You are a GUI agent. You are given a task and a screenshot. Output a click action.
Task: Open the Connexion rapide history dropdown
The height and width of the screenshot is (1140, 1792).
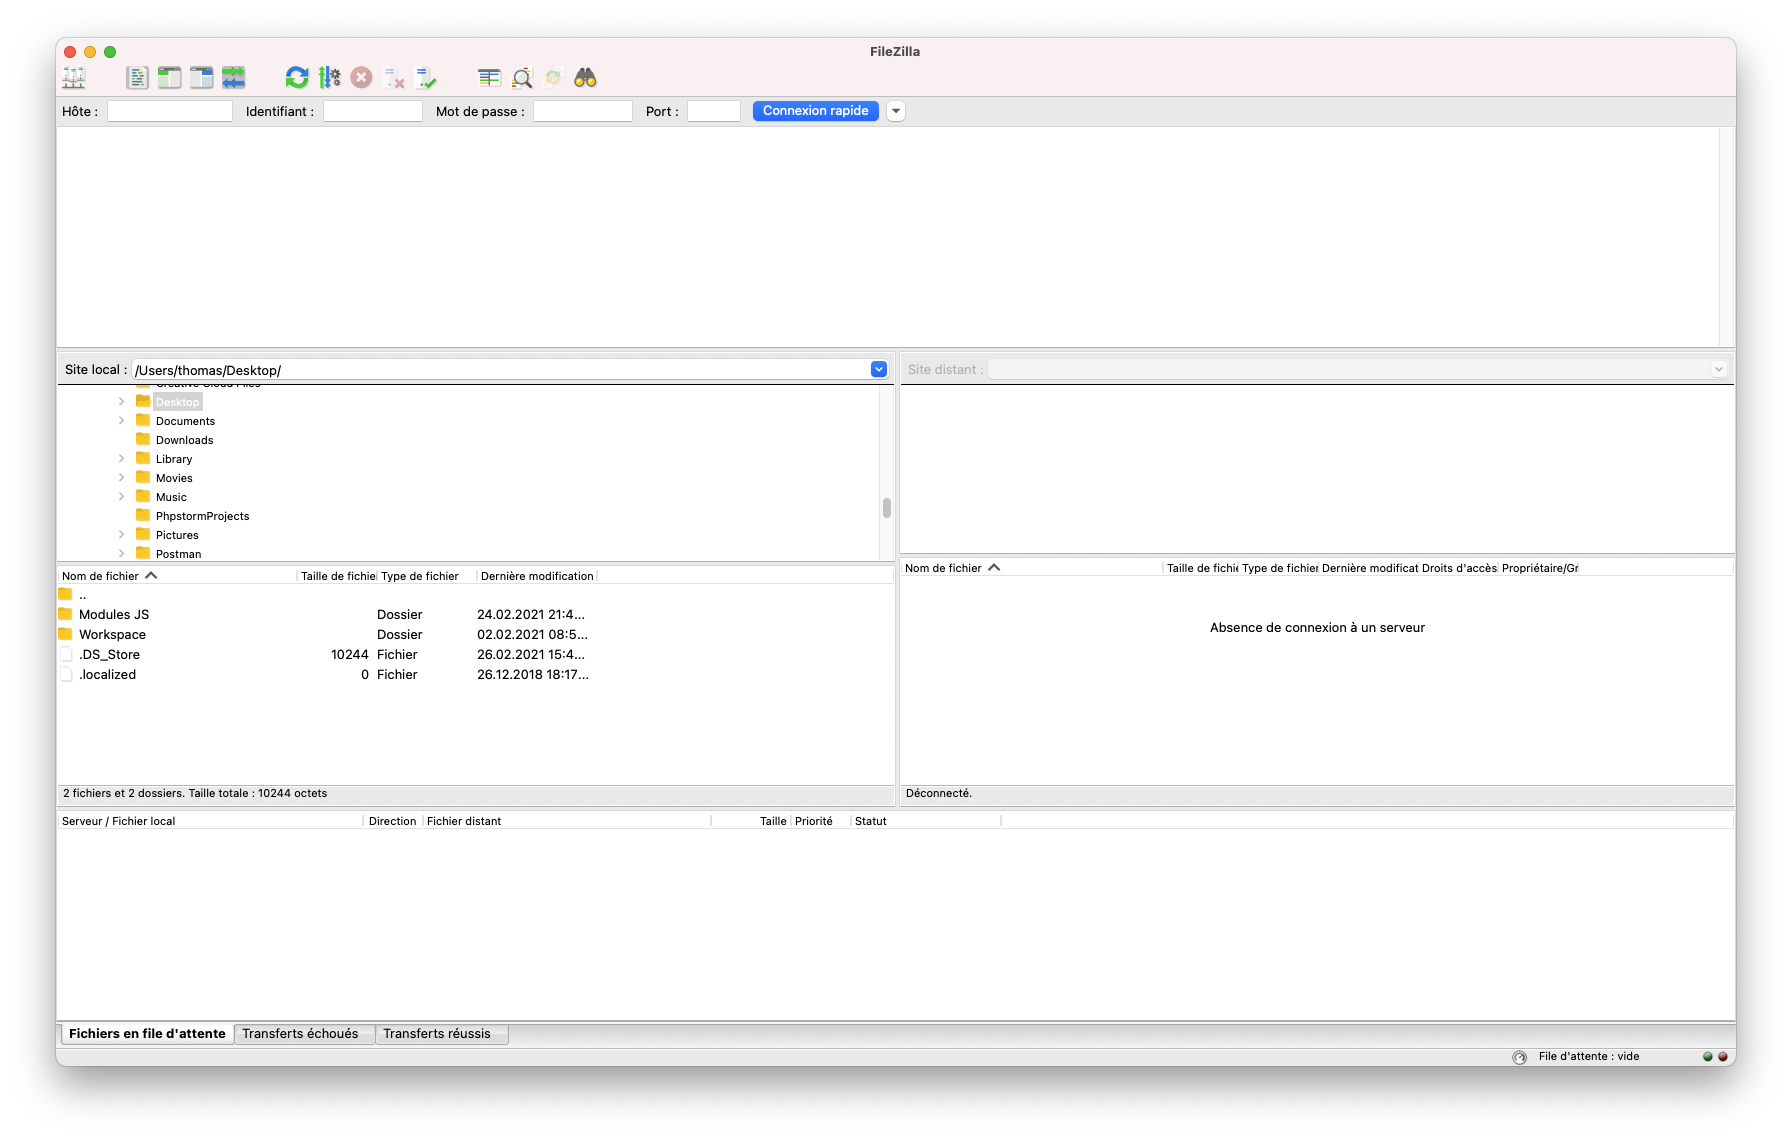pyautogui.click(x=895, y=111)
